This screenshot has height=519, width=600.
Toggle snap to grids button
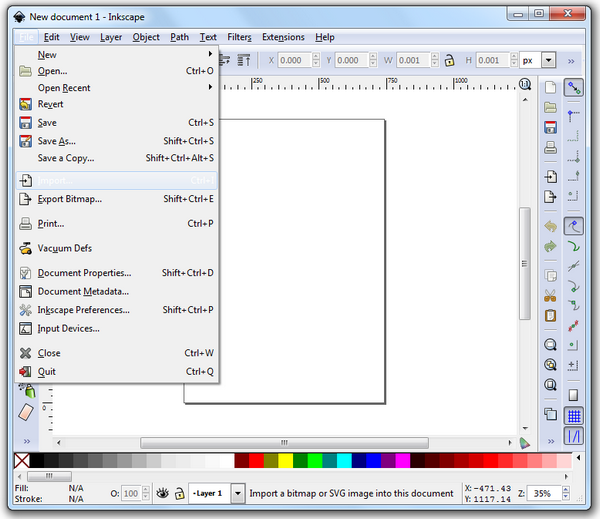[x=574, y=416]
